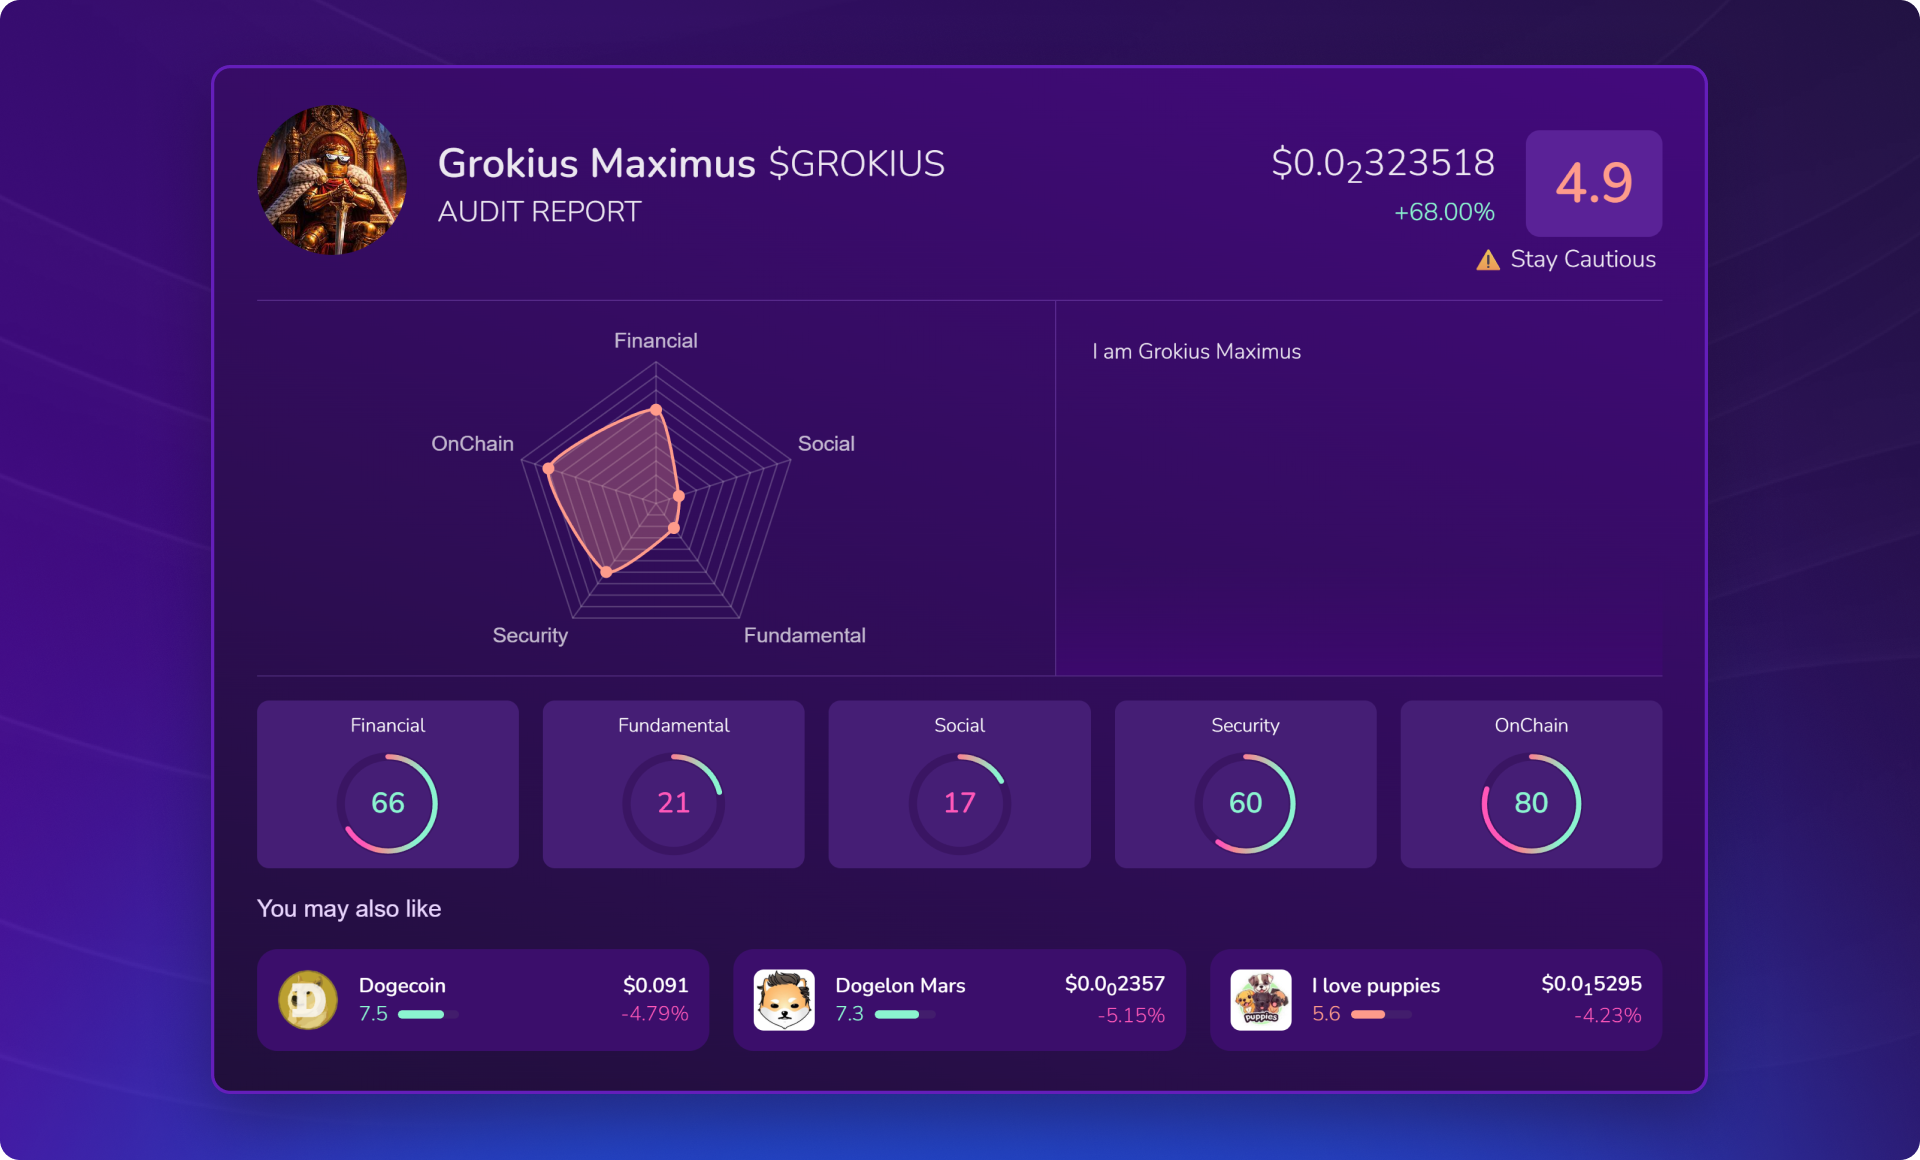Select the I love puppies title
The width and height of the screenshot is (1920, 1160).
(1375, 986)
